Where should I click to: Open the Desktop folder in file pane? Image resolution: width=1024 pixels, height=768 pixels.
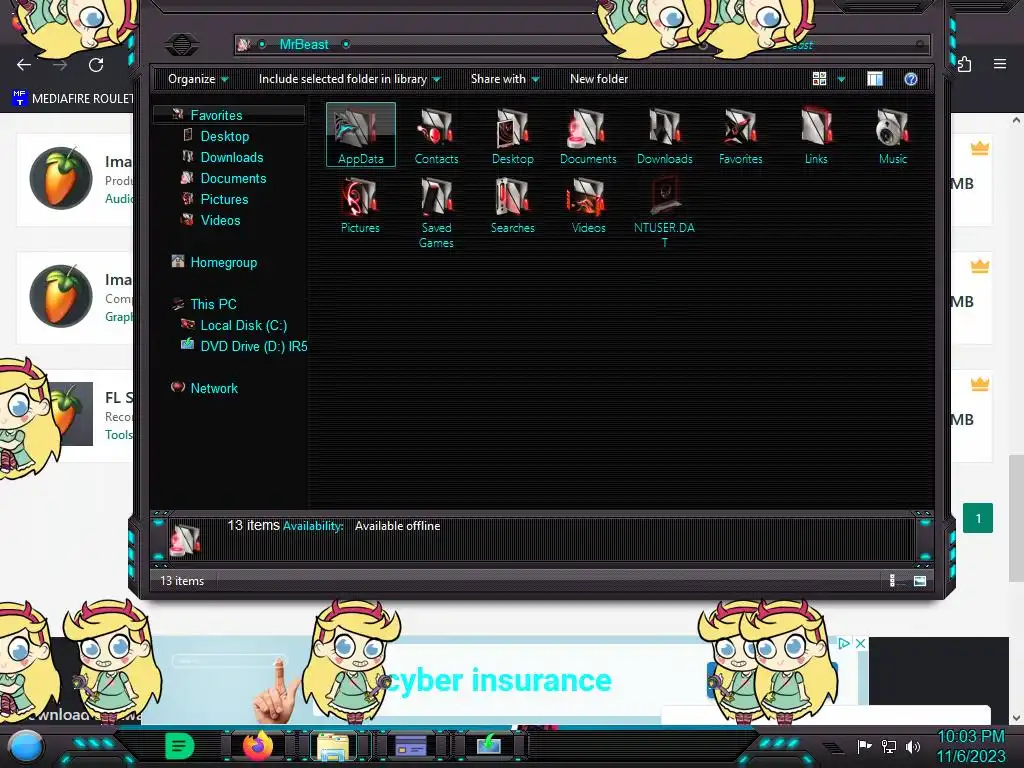tap(513, 135)
